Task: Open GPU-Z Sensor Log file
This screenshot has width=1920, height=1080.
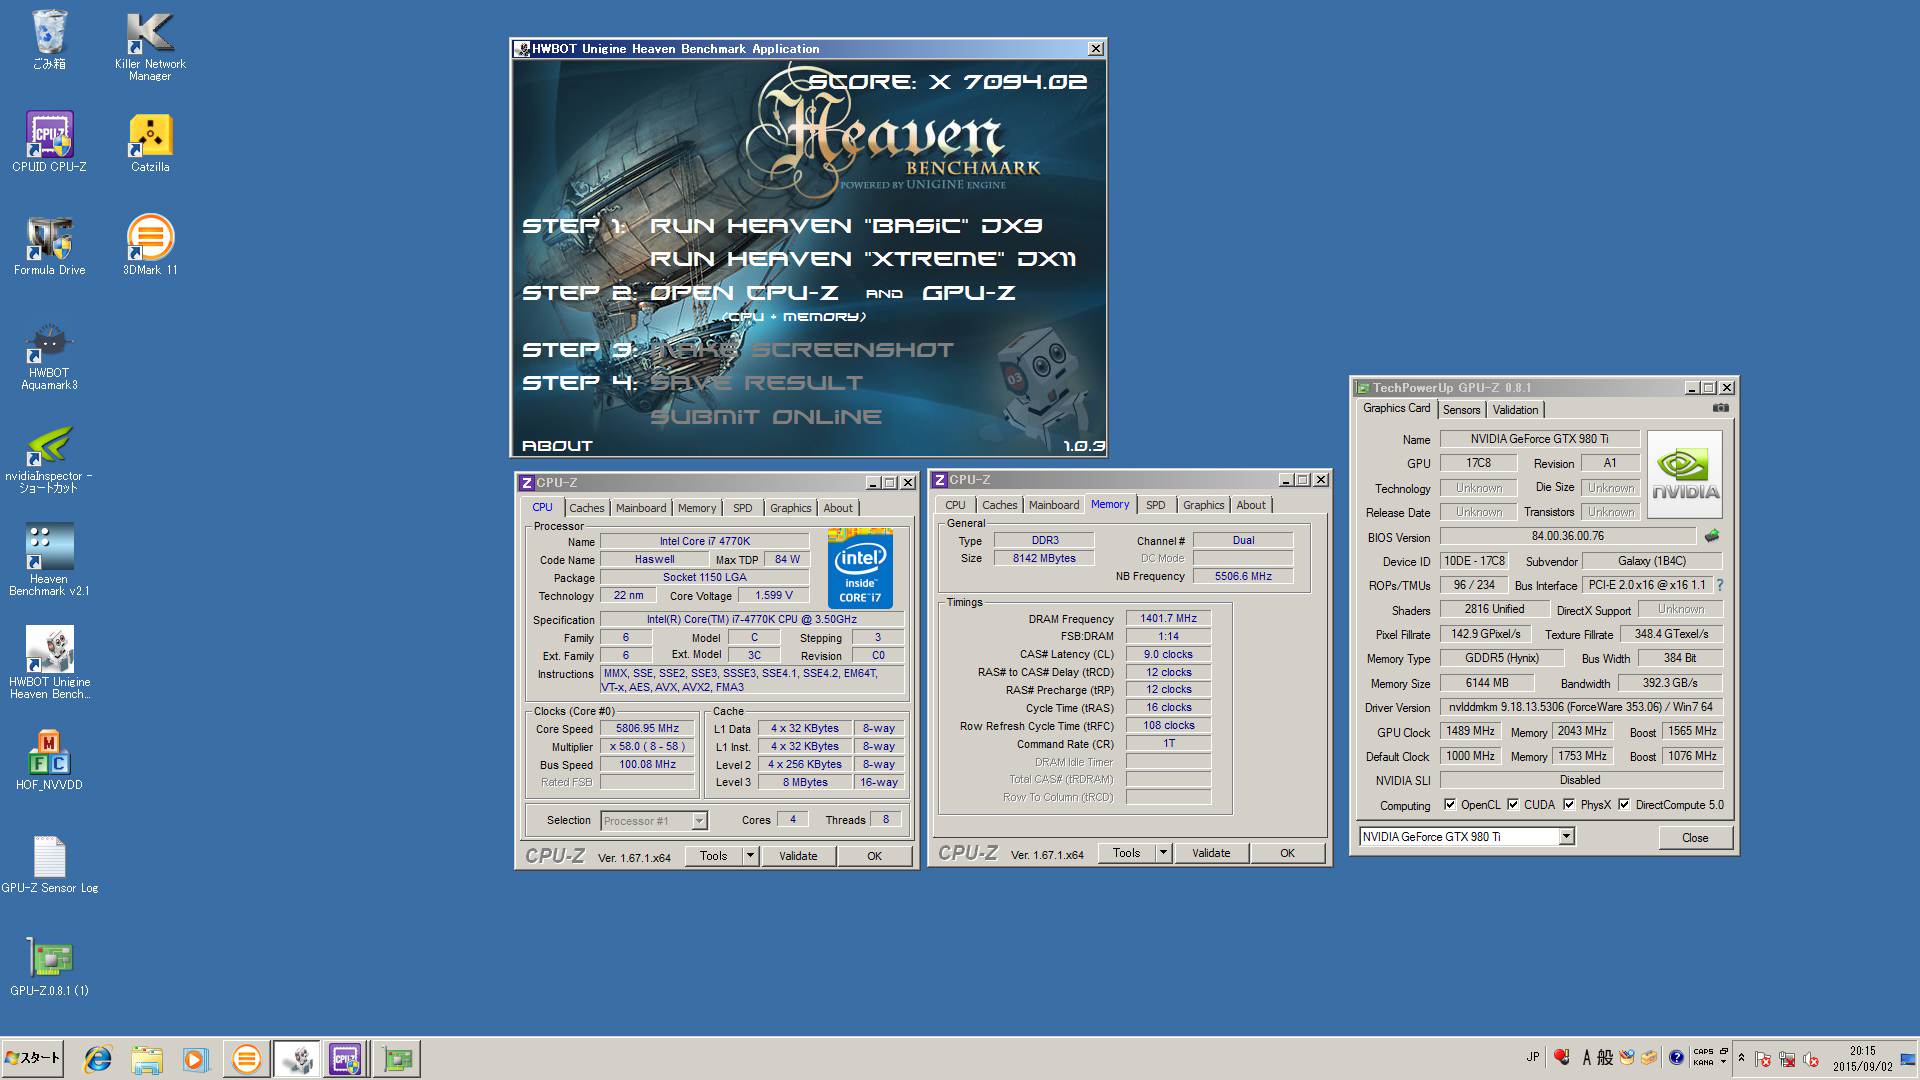Action: pos(49,864)
